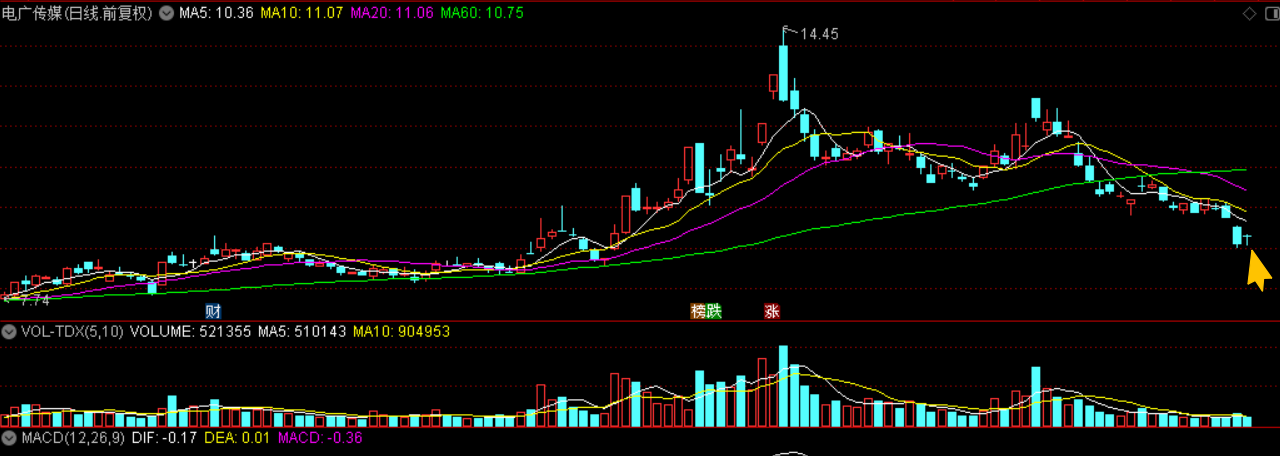This screenshot has height=456, width=1280.
Task: Open the green 跌 event marker
Action: [x=713, y=311]
